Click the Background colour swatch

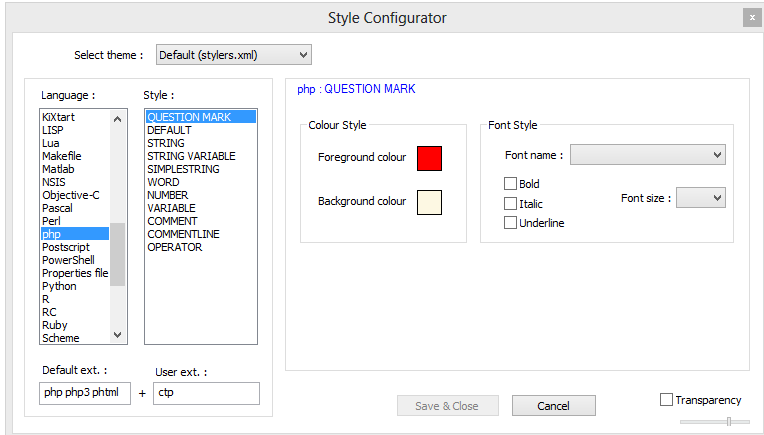429,202
